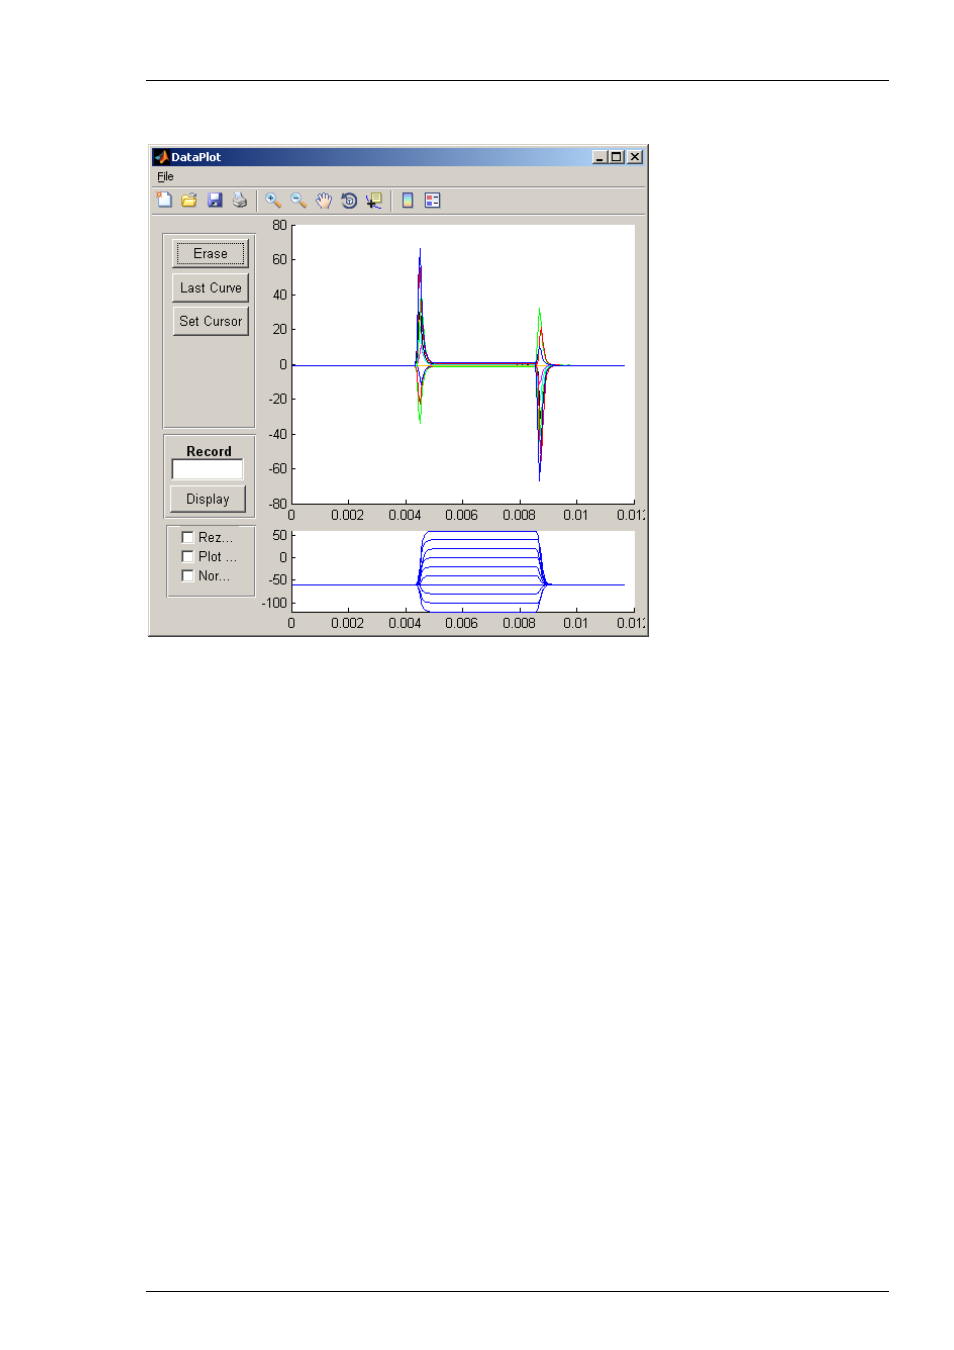Screen dimensions: 954x1350
Task: Open a file with the folder icon
Action: tap(189, 200)
